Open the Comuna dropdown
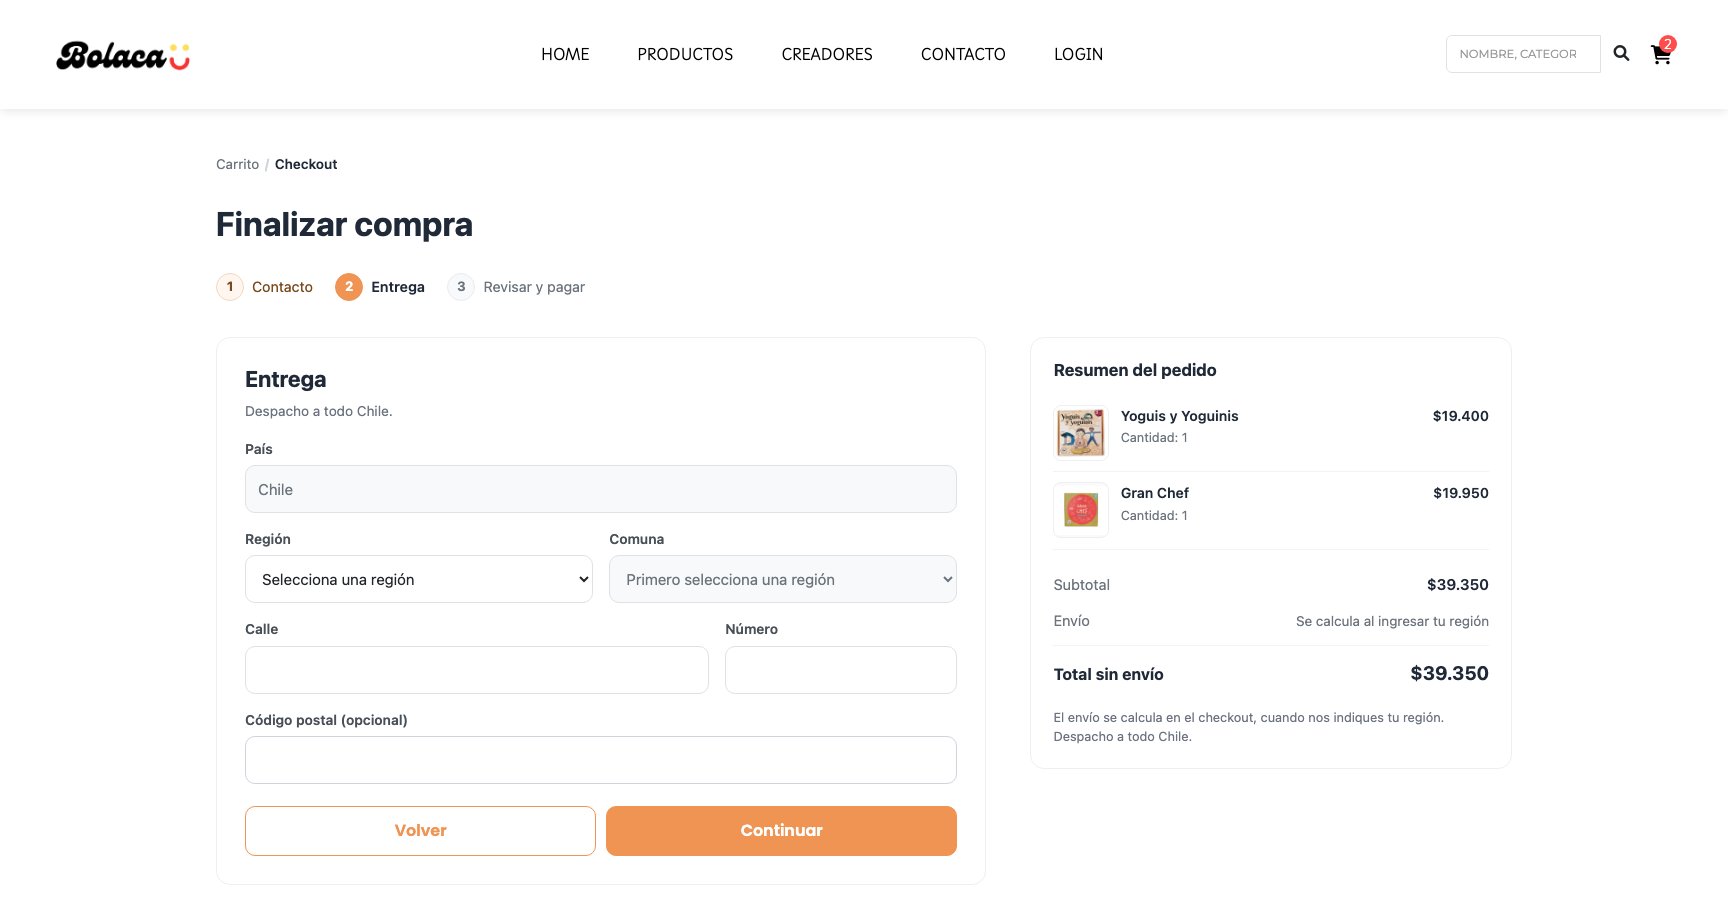Screen dimensions: 1728x900 pos(783,580)
